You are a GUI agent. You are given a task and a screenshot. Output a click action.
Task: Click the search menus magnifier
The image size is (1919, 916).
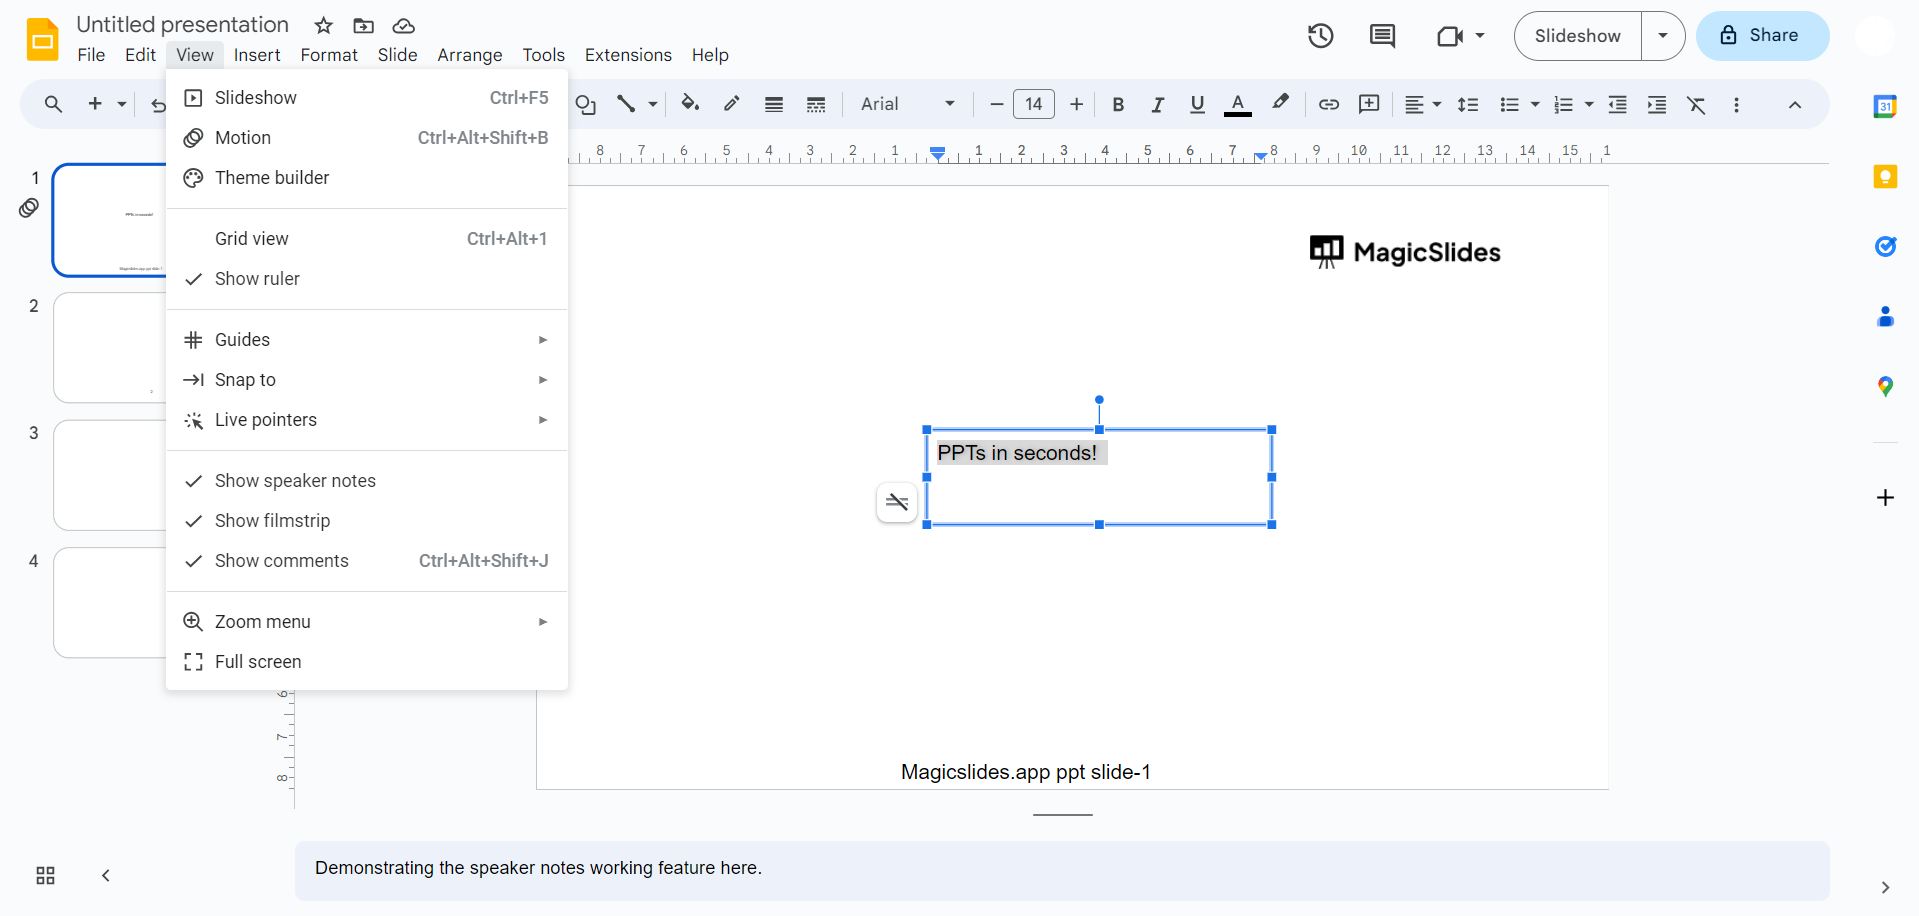click(x=53, y=104)
